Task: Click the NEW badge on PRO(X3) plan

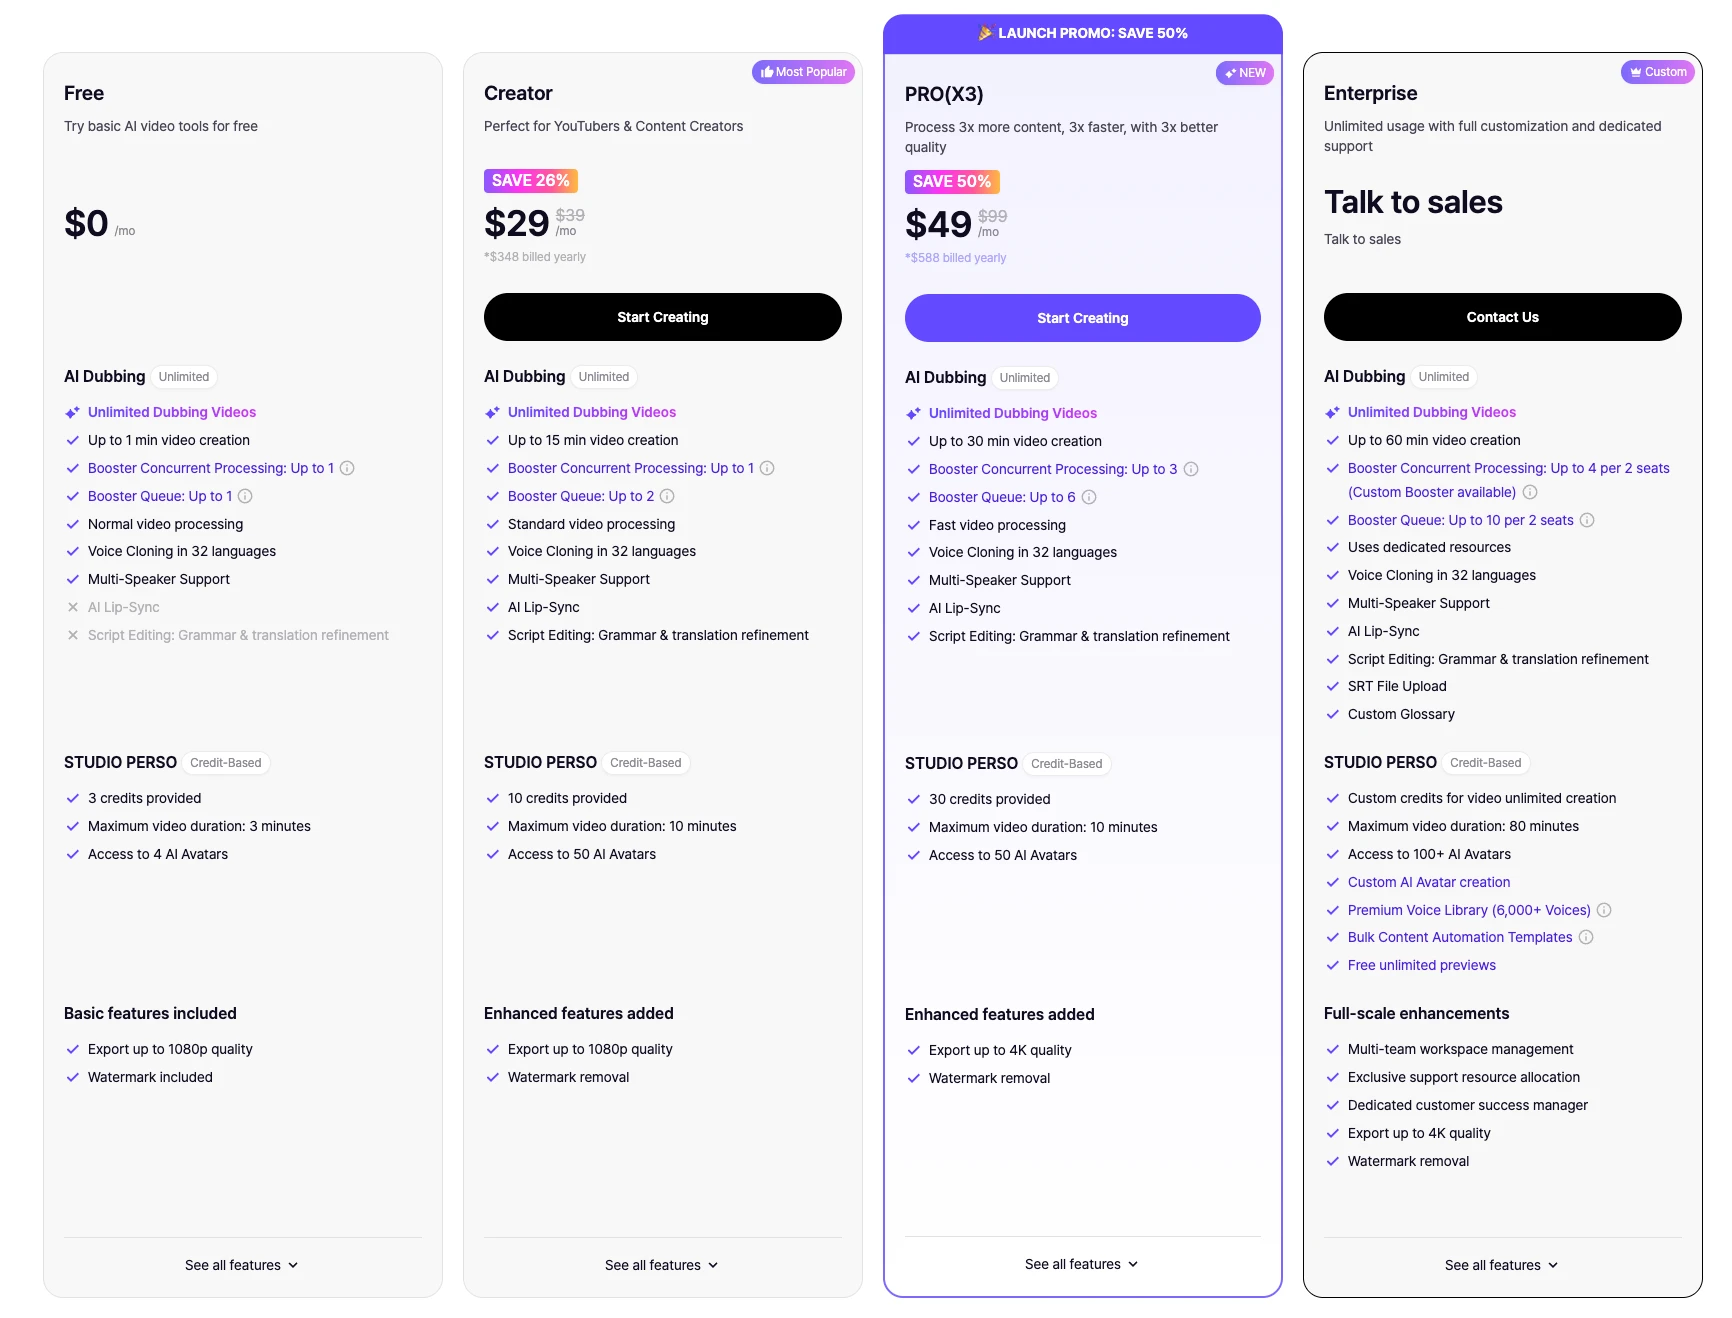Action: [x=1245, y=73]
